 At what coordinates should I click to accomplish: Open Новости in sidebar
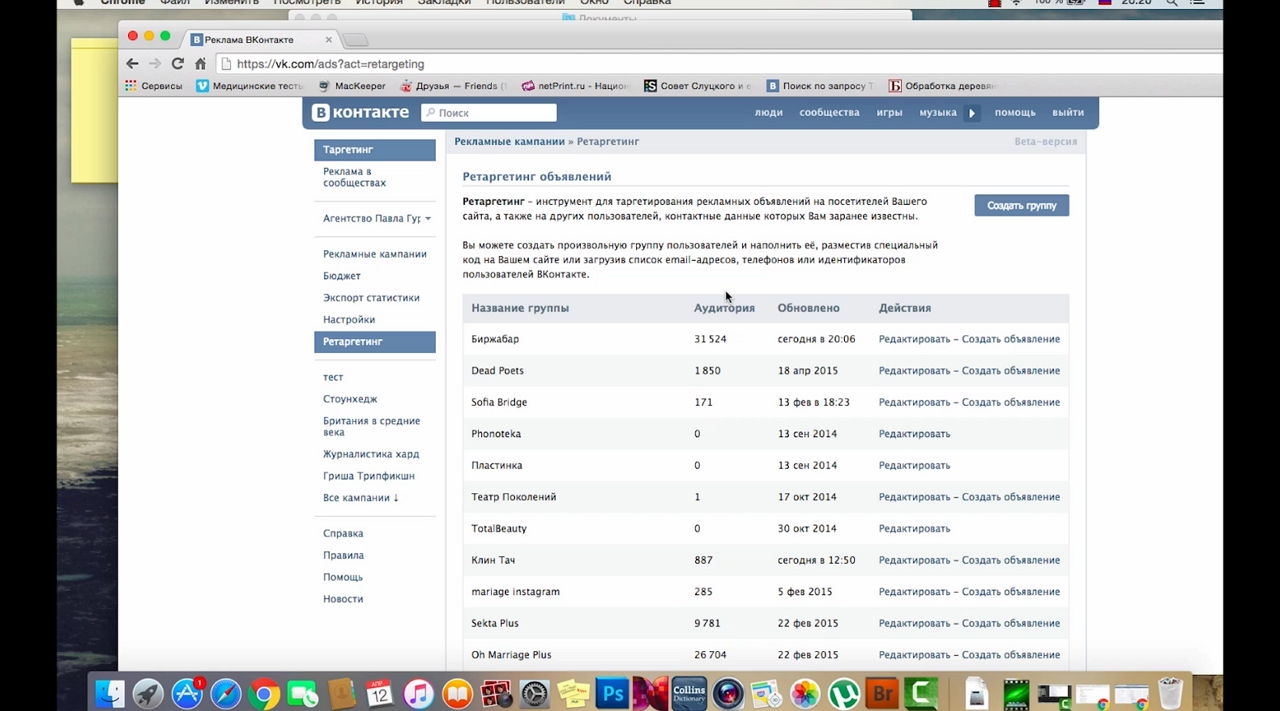click(343, 599)
